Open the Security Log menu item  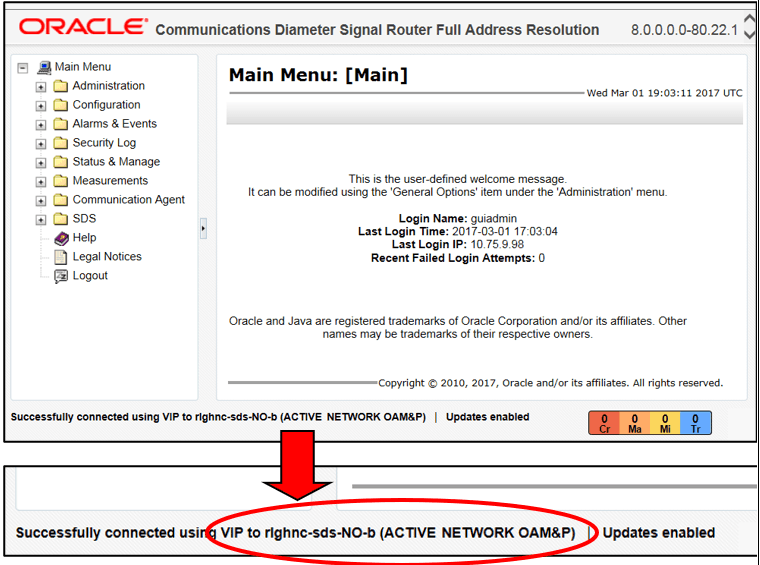point(104,142)
